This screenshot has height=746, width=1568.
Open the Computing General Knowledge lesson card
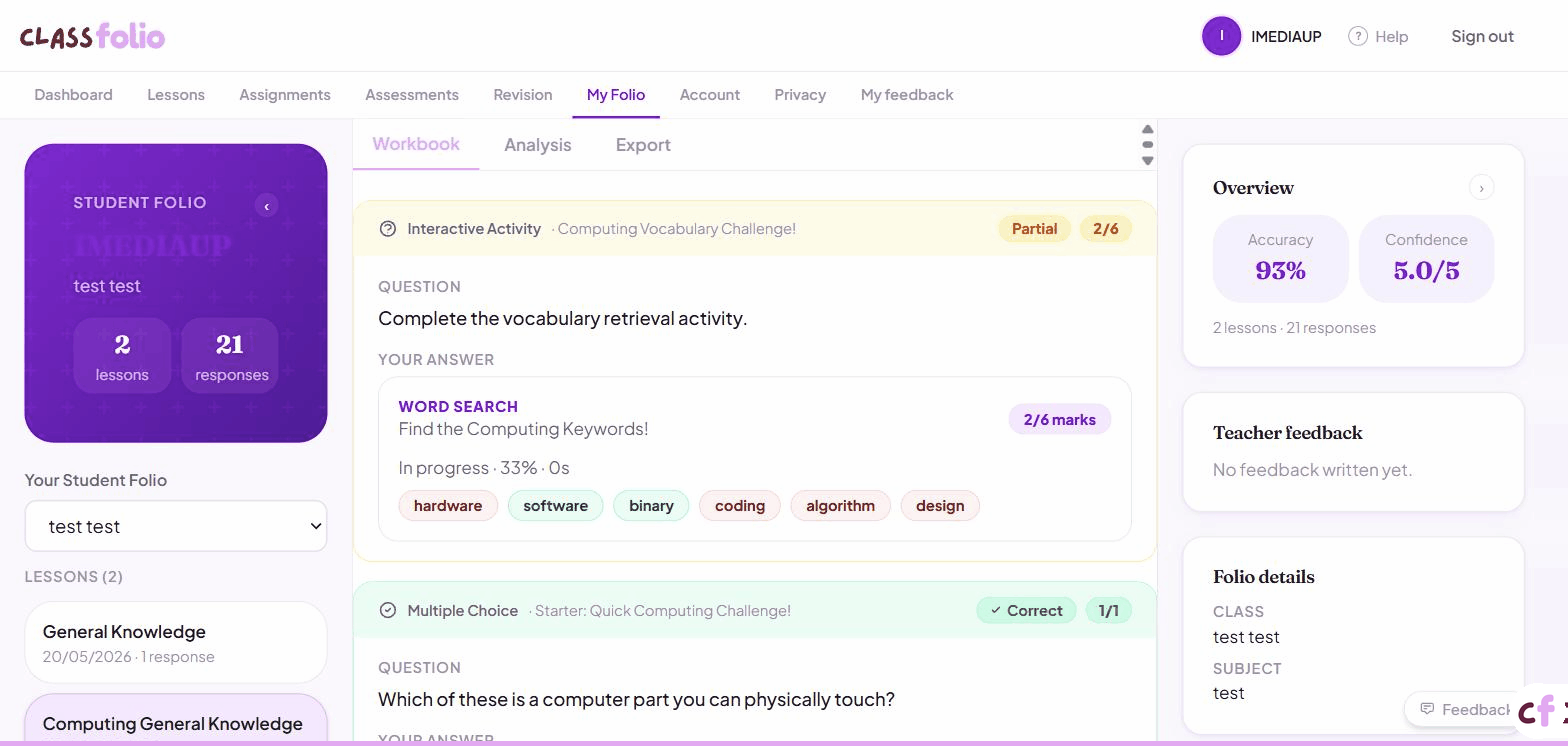click(176, 720)
